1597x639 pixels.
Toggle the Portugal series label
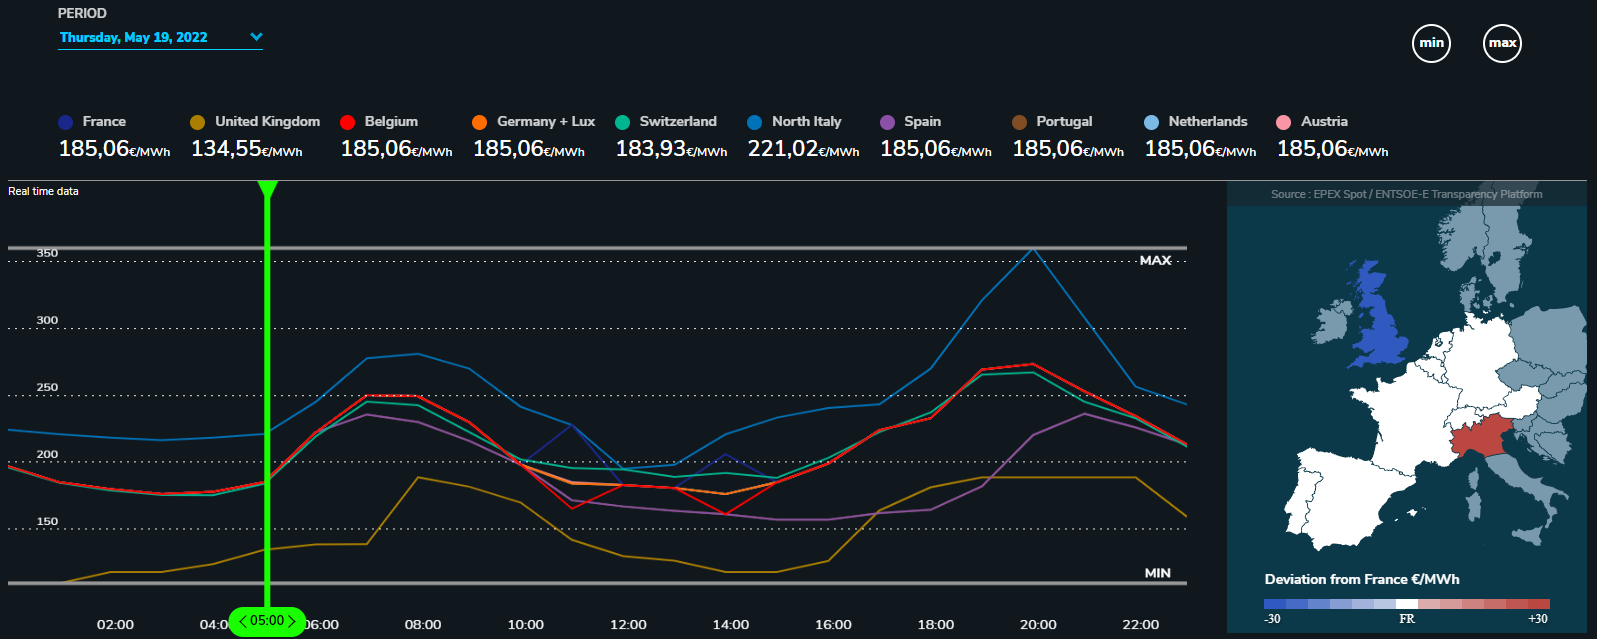tap(1064, 121)
